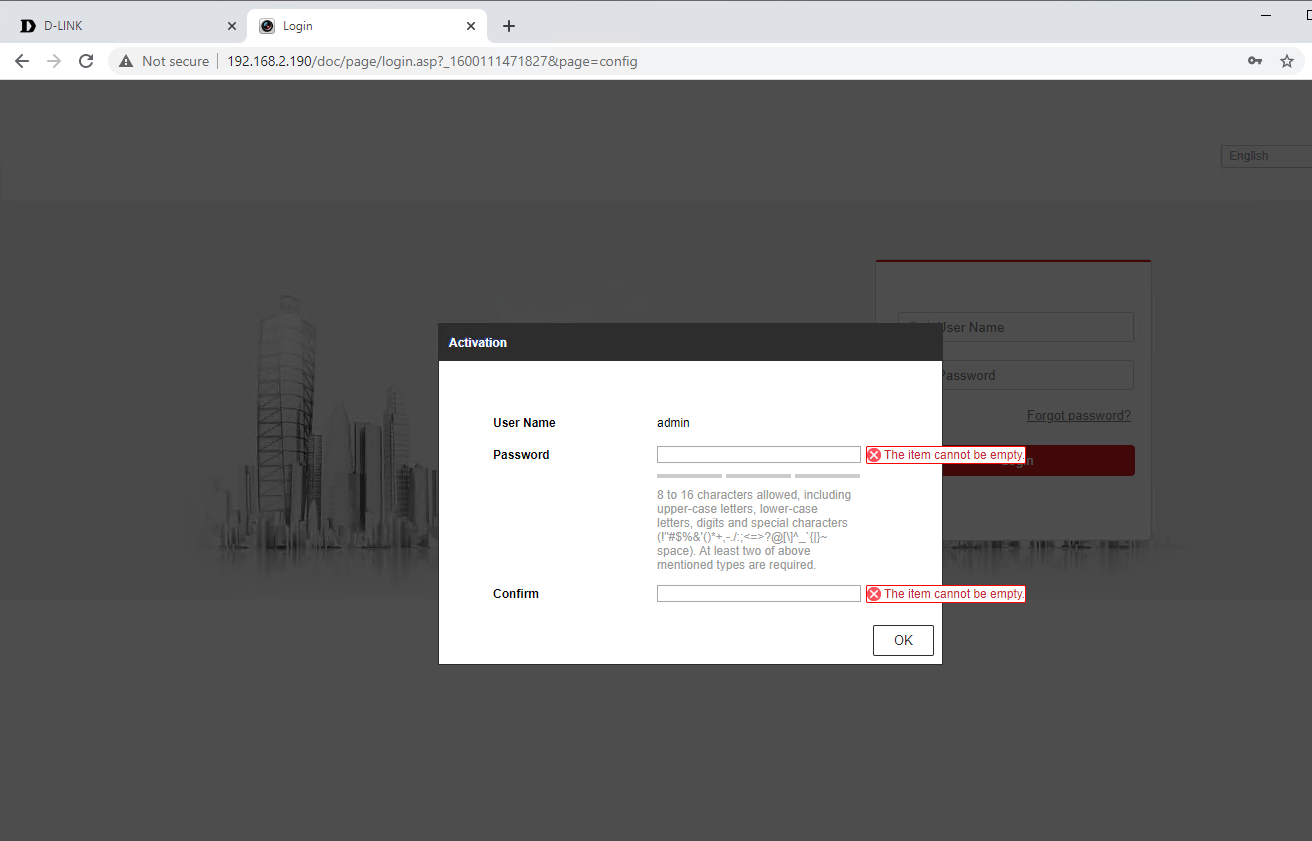Screen dimensions: 1312x841
Task: Click the browser forward arrow button
Action: [54, 61]
